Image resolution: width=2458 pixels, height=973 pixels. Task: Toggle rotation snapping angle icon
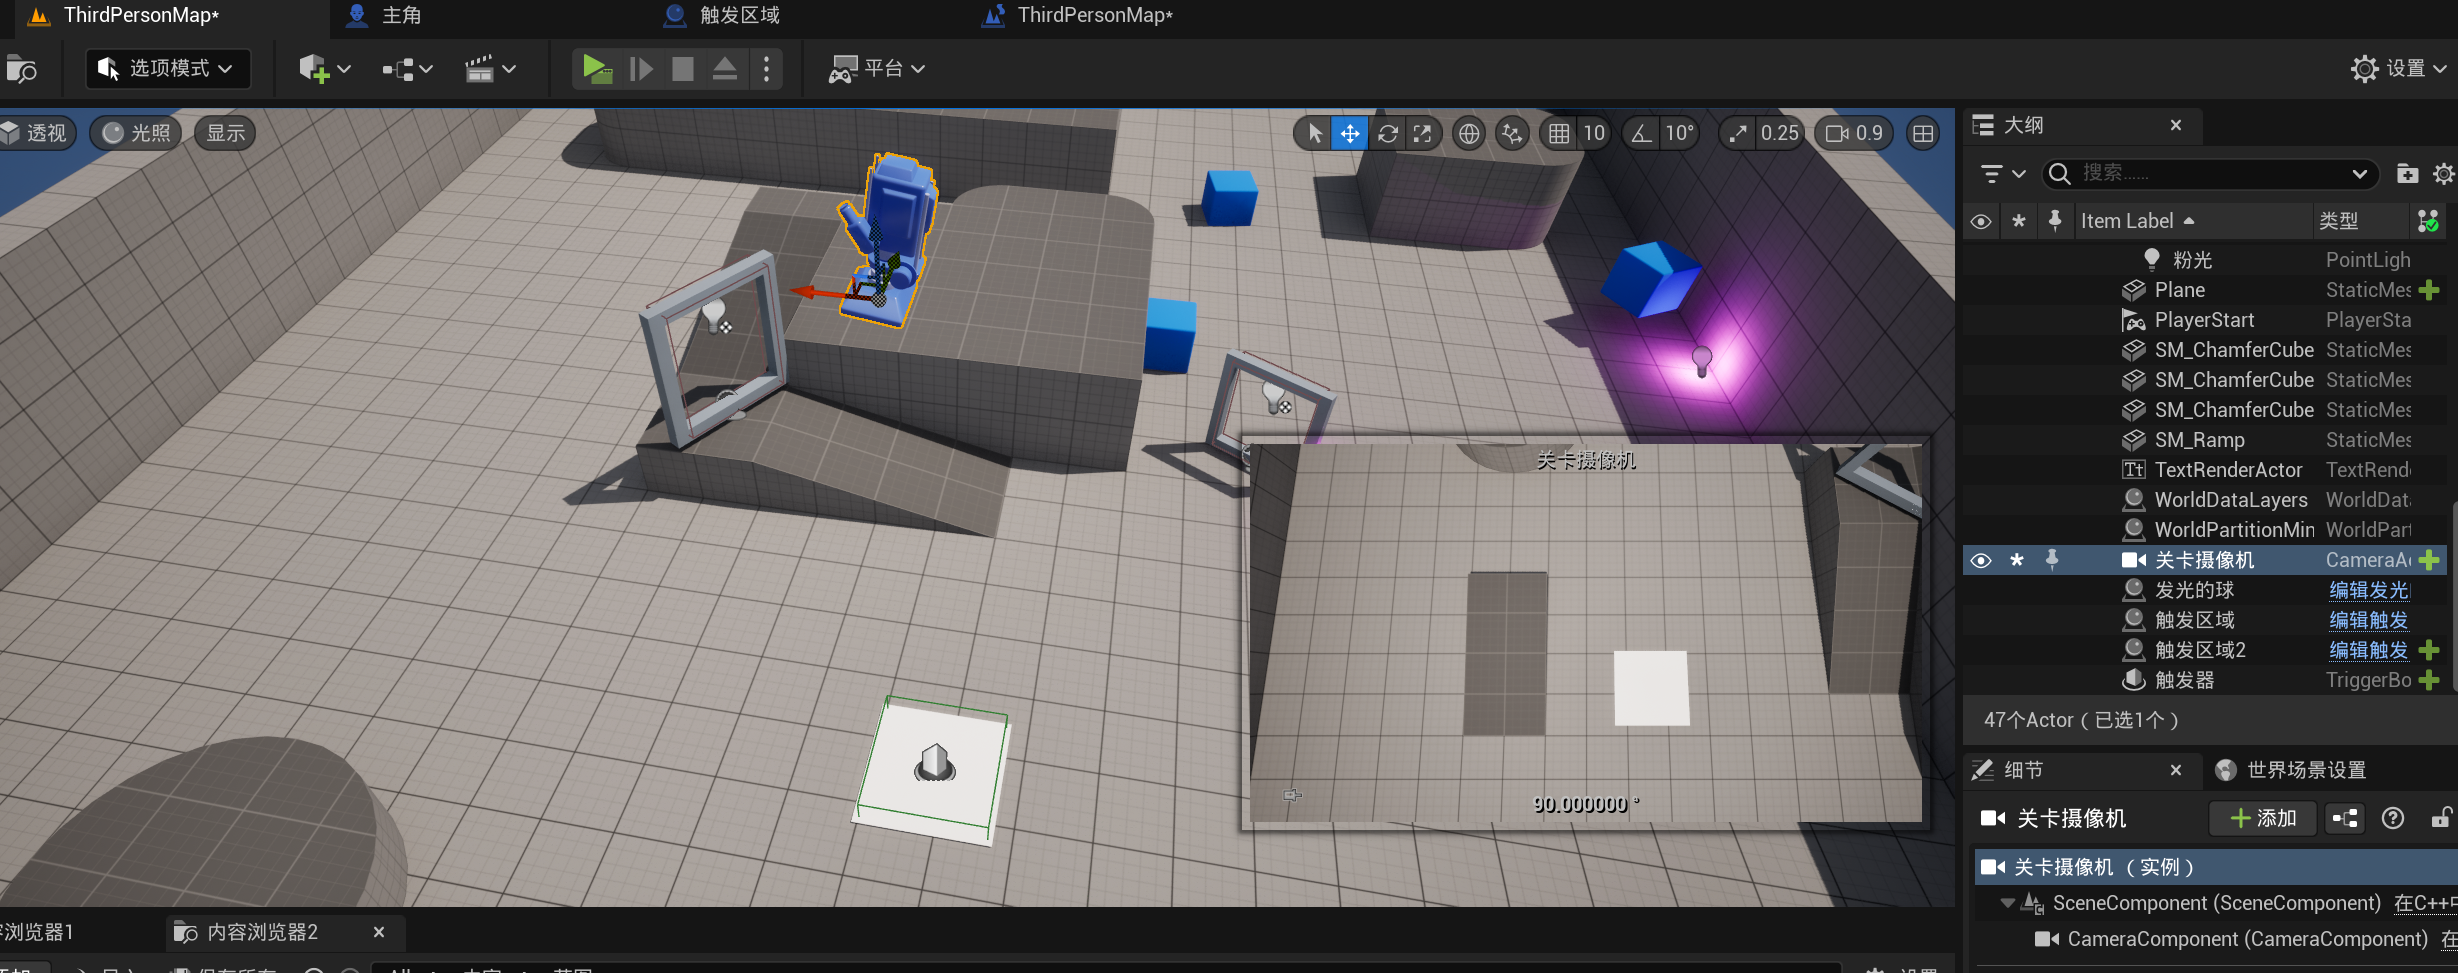click(x=1641, y=133)
